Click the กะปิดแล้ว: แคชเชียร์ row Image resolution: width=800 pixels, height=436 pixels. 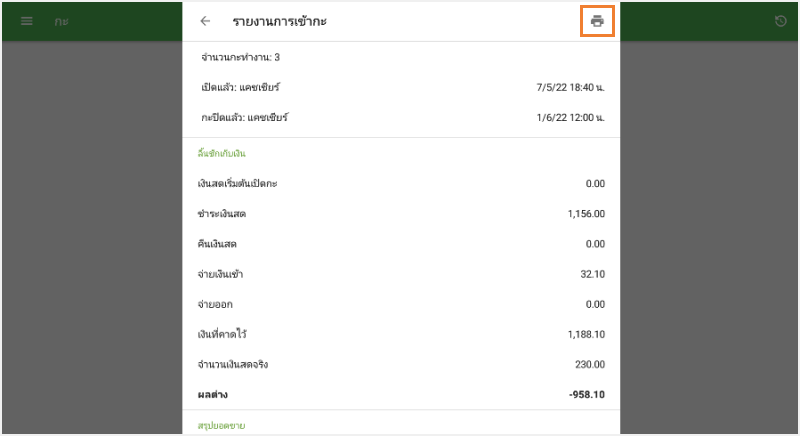point(244,118)
